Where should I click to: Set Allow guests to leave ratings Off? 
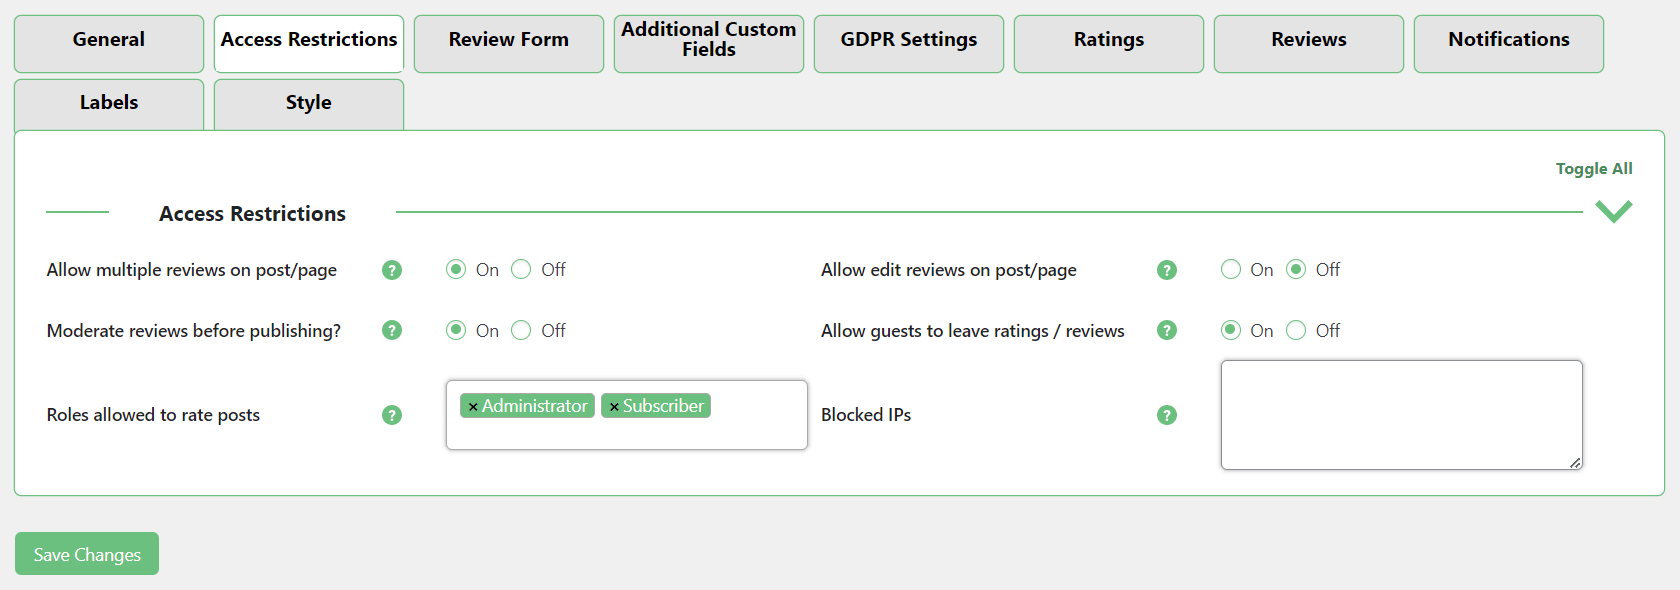[x=1296, y=330]
